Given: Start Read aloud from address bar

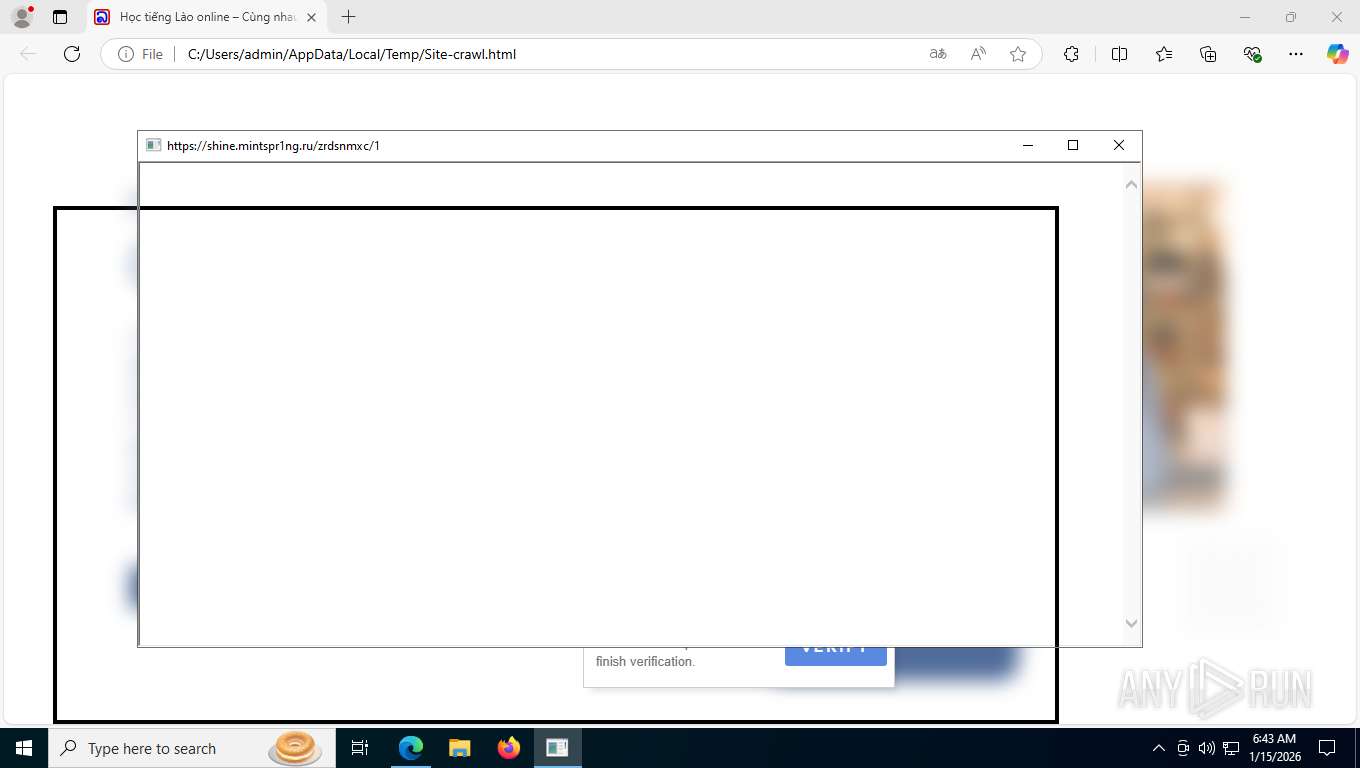Looking at the screenshot, I should [978, 54].
